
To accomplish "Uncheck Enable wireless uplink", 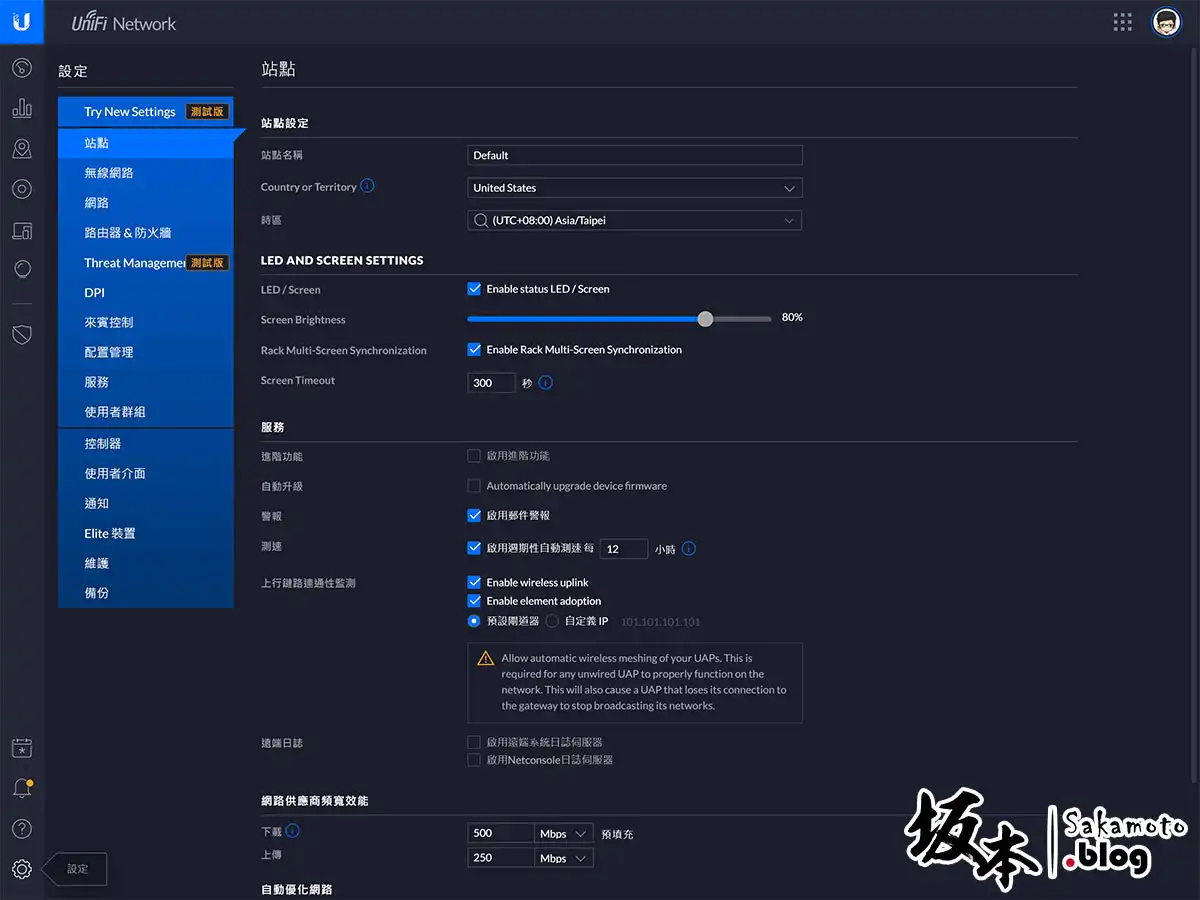I will coord(475,582).
